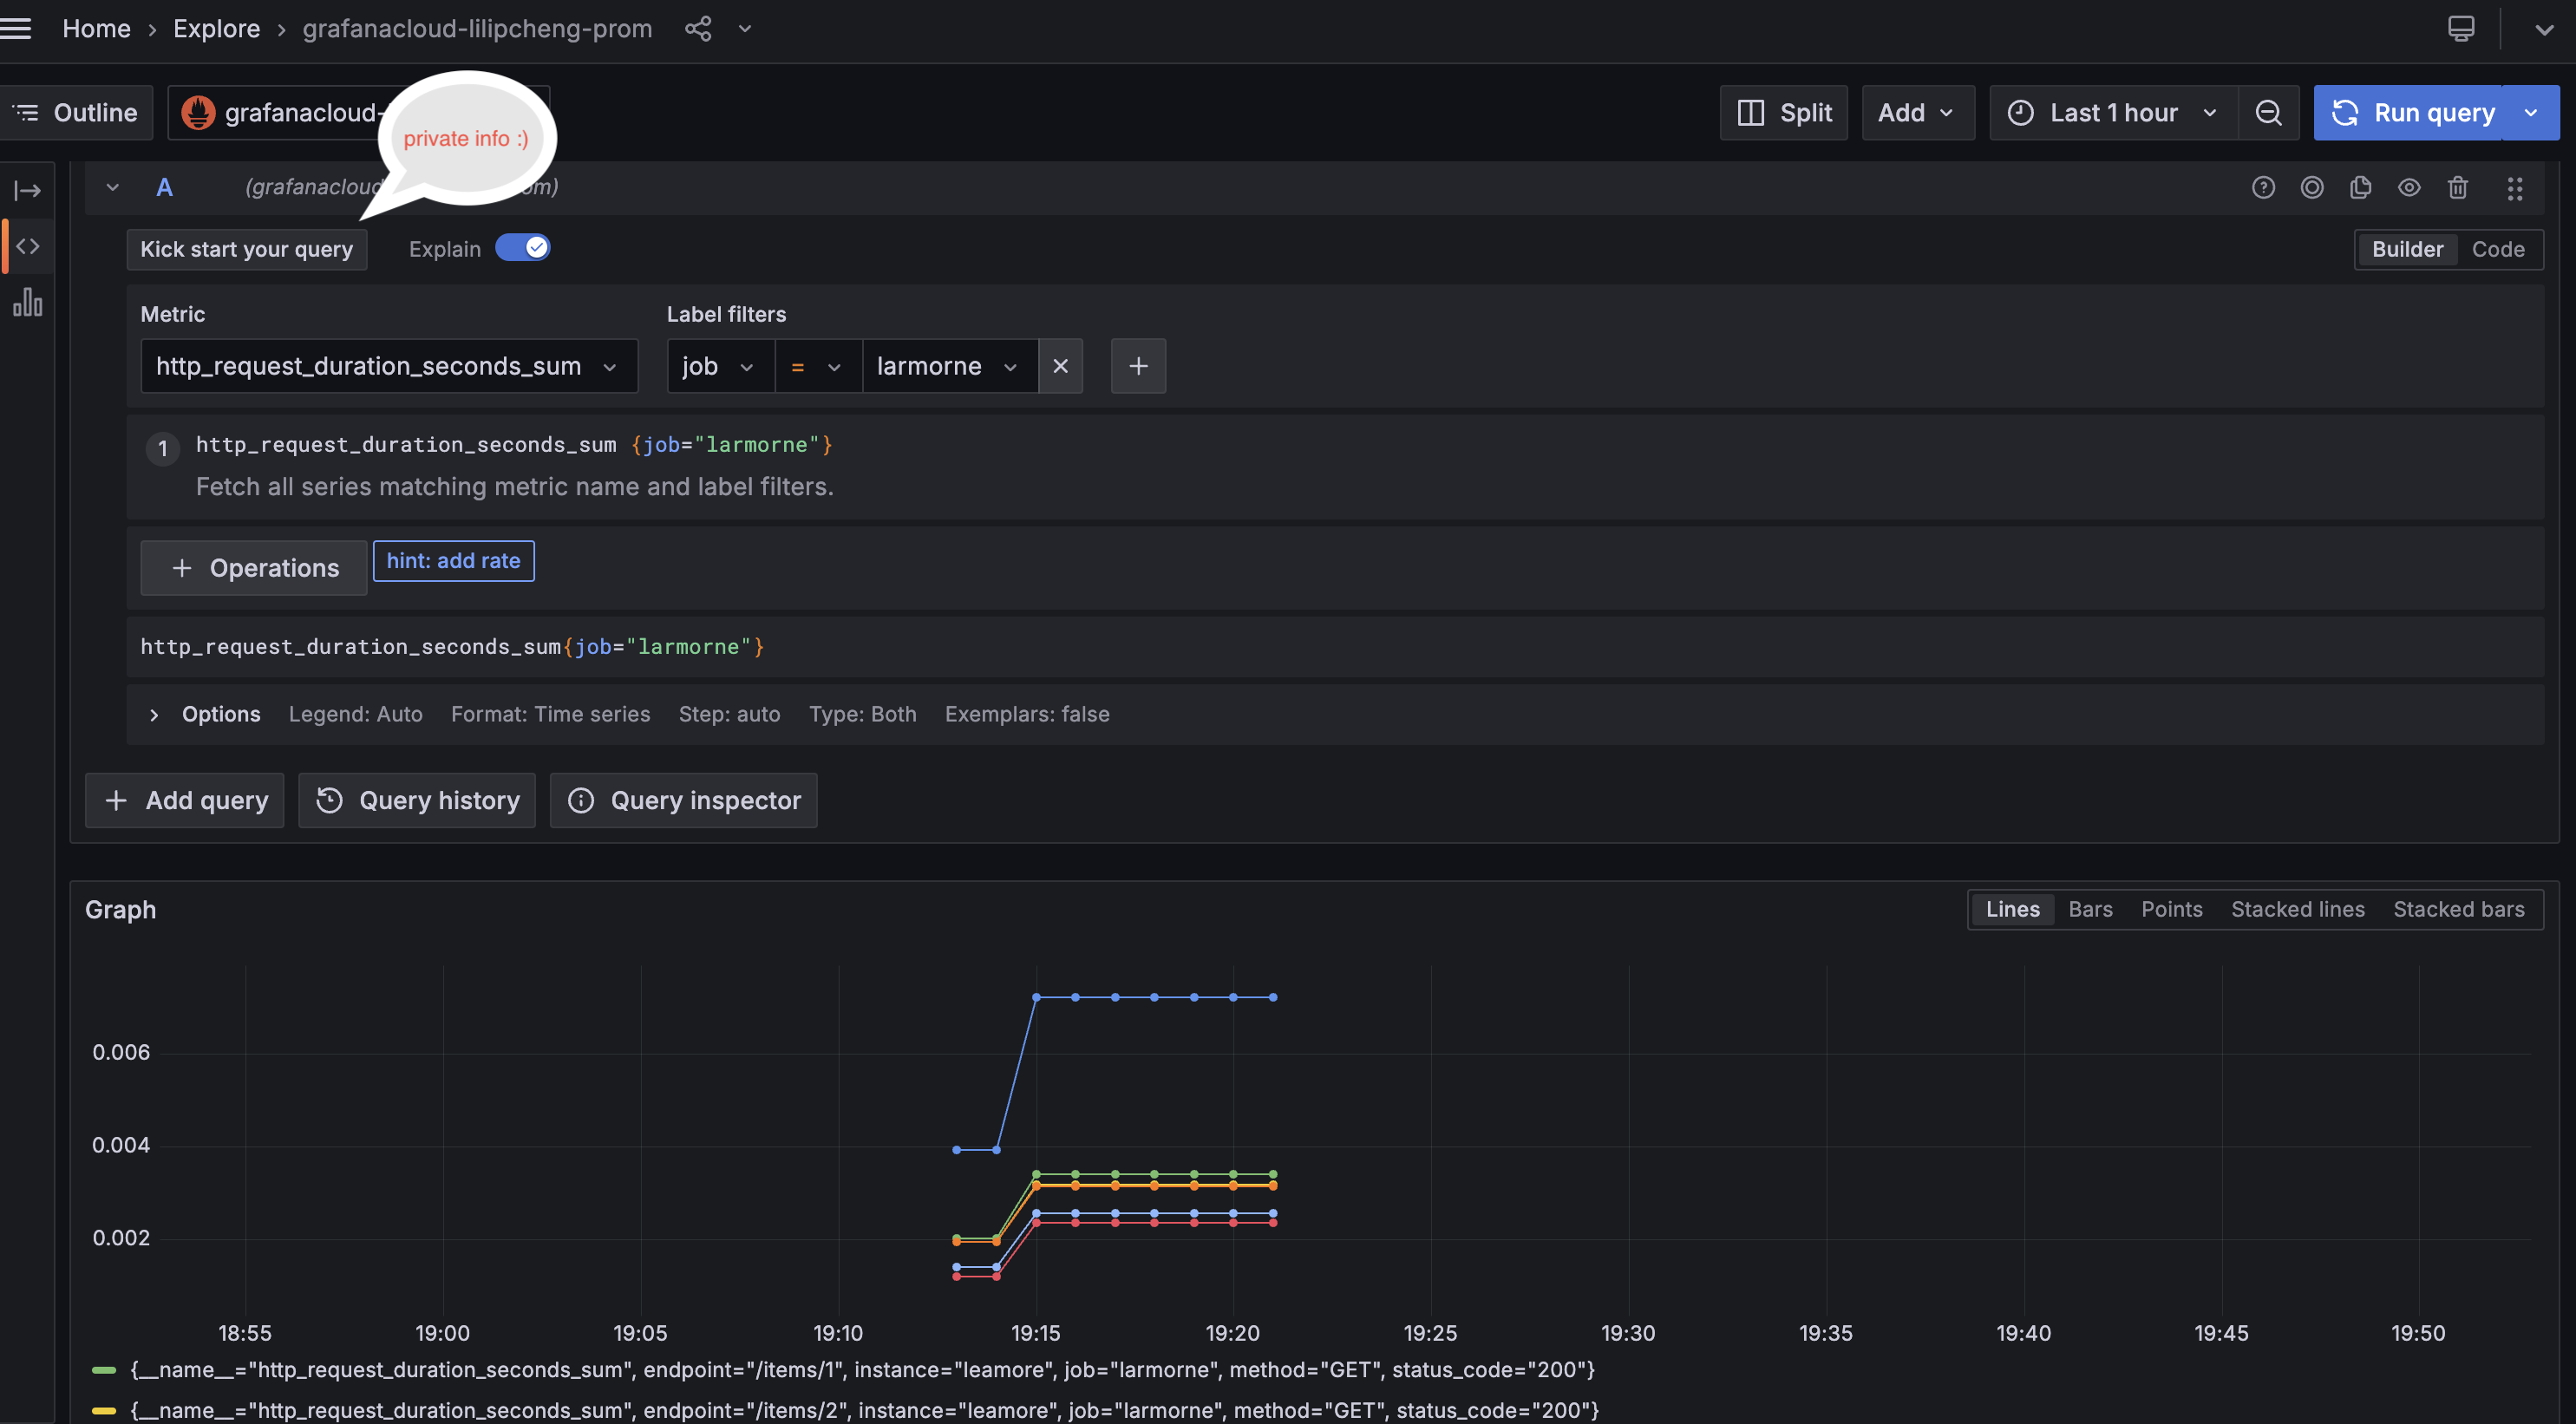
Task: Switch to Builder mode
Action: 2407,249
